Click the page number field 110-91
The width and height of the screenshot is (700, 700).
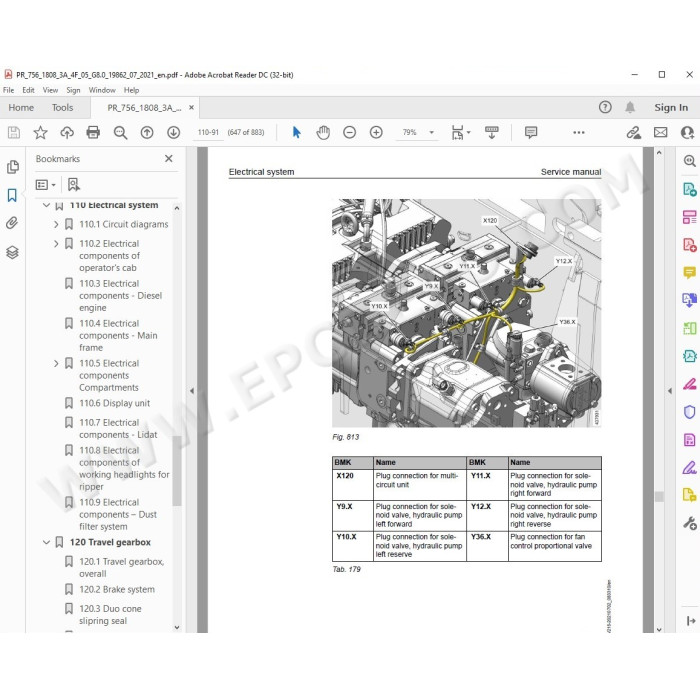208,133
